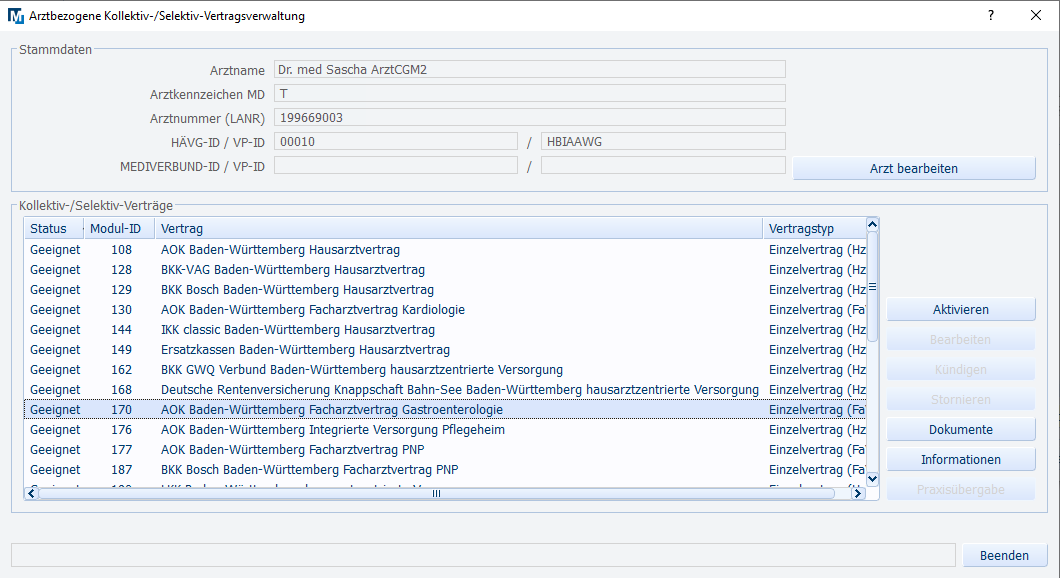
Task: Click the help question mark button
Action: tap(990, 16)
